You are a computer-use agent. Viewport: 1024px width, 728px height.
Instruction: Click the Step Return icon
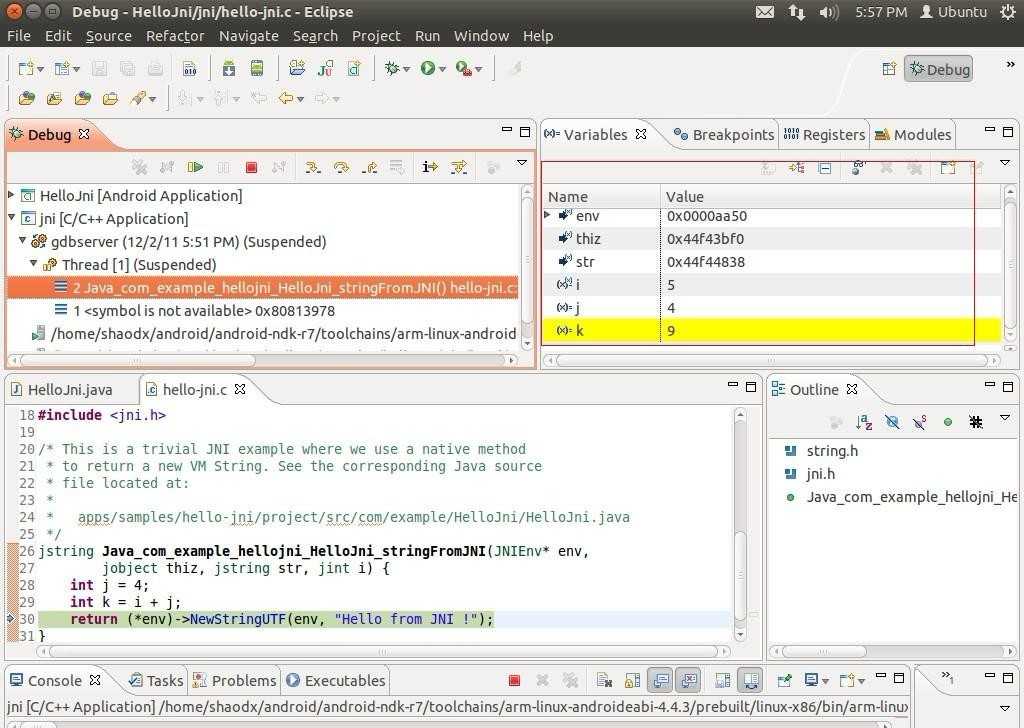click(369, 168)
